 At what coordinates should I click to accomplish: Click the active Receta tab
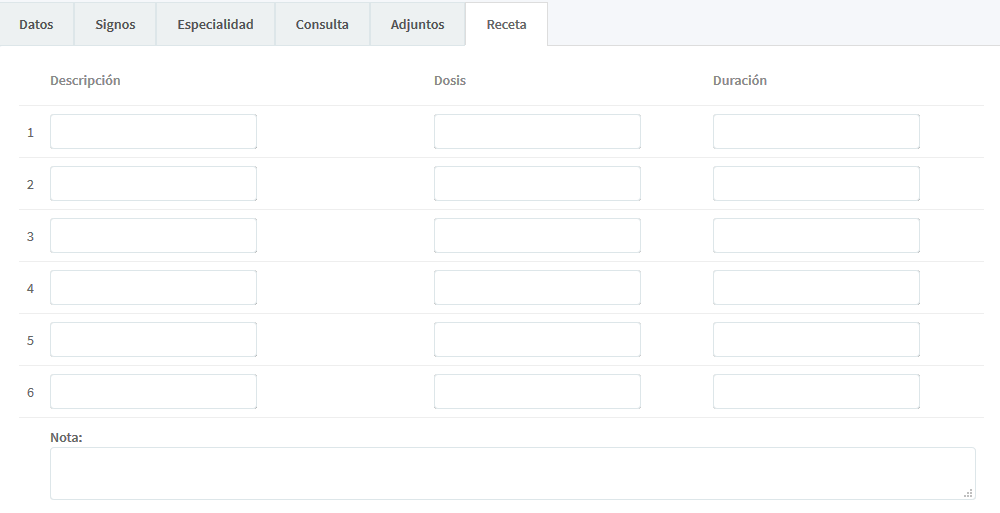coord(506,25)
